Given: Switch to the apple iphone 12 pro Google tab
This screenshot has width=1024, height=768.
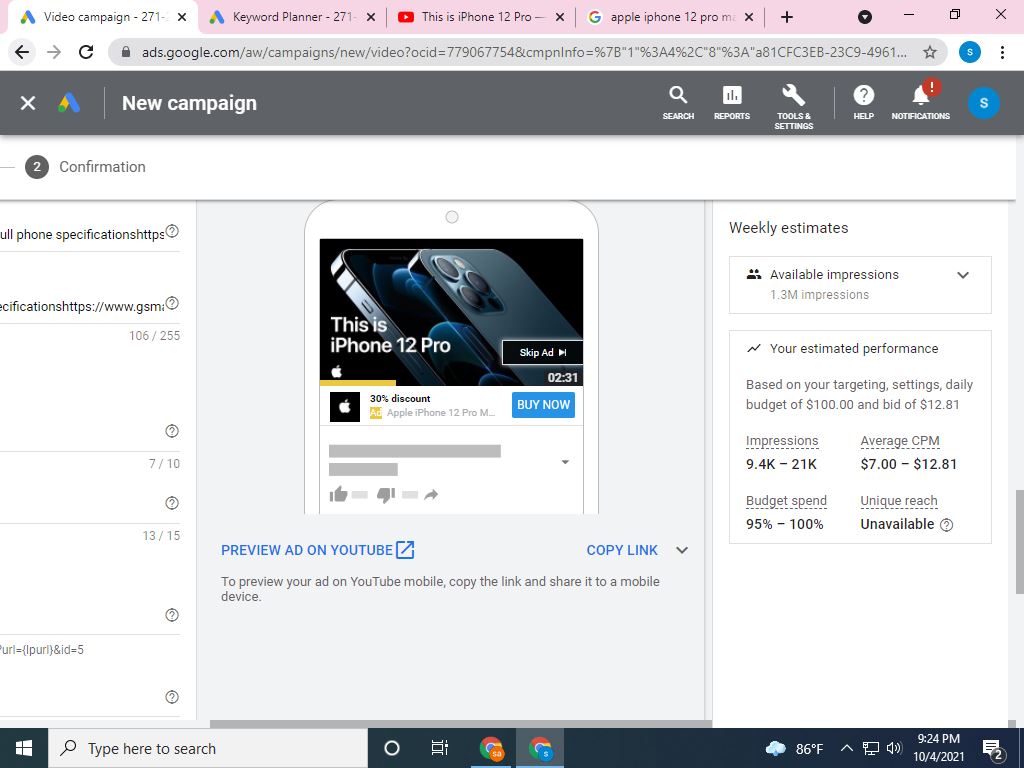Looking at the screenshot, I should pos(671,17).
